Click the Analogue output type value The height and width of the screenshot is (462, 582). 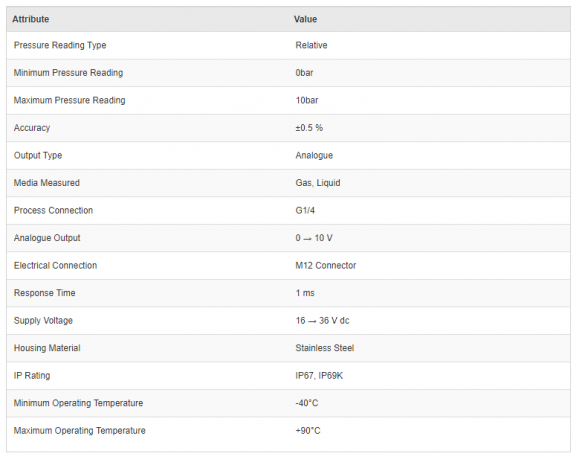(x=314, y=155)
